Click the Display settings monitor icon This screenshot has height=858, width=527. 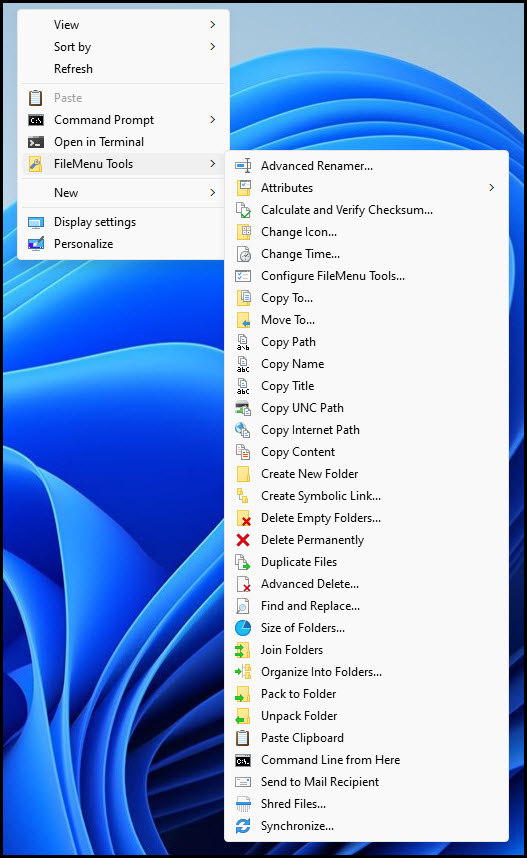[36, 222]
